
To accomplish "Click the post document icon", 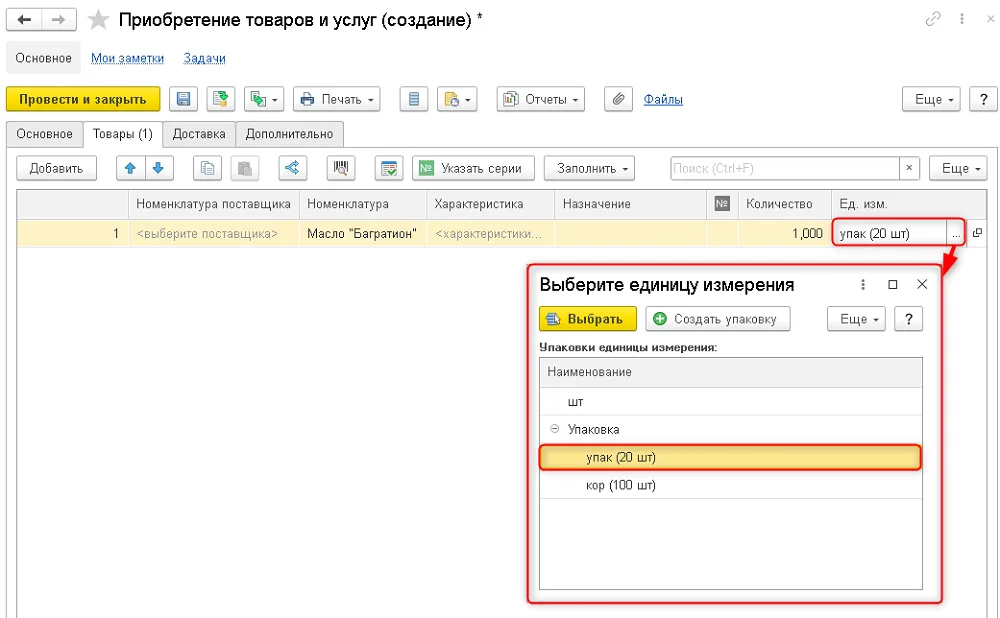I will 221,99.
